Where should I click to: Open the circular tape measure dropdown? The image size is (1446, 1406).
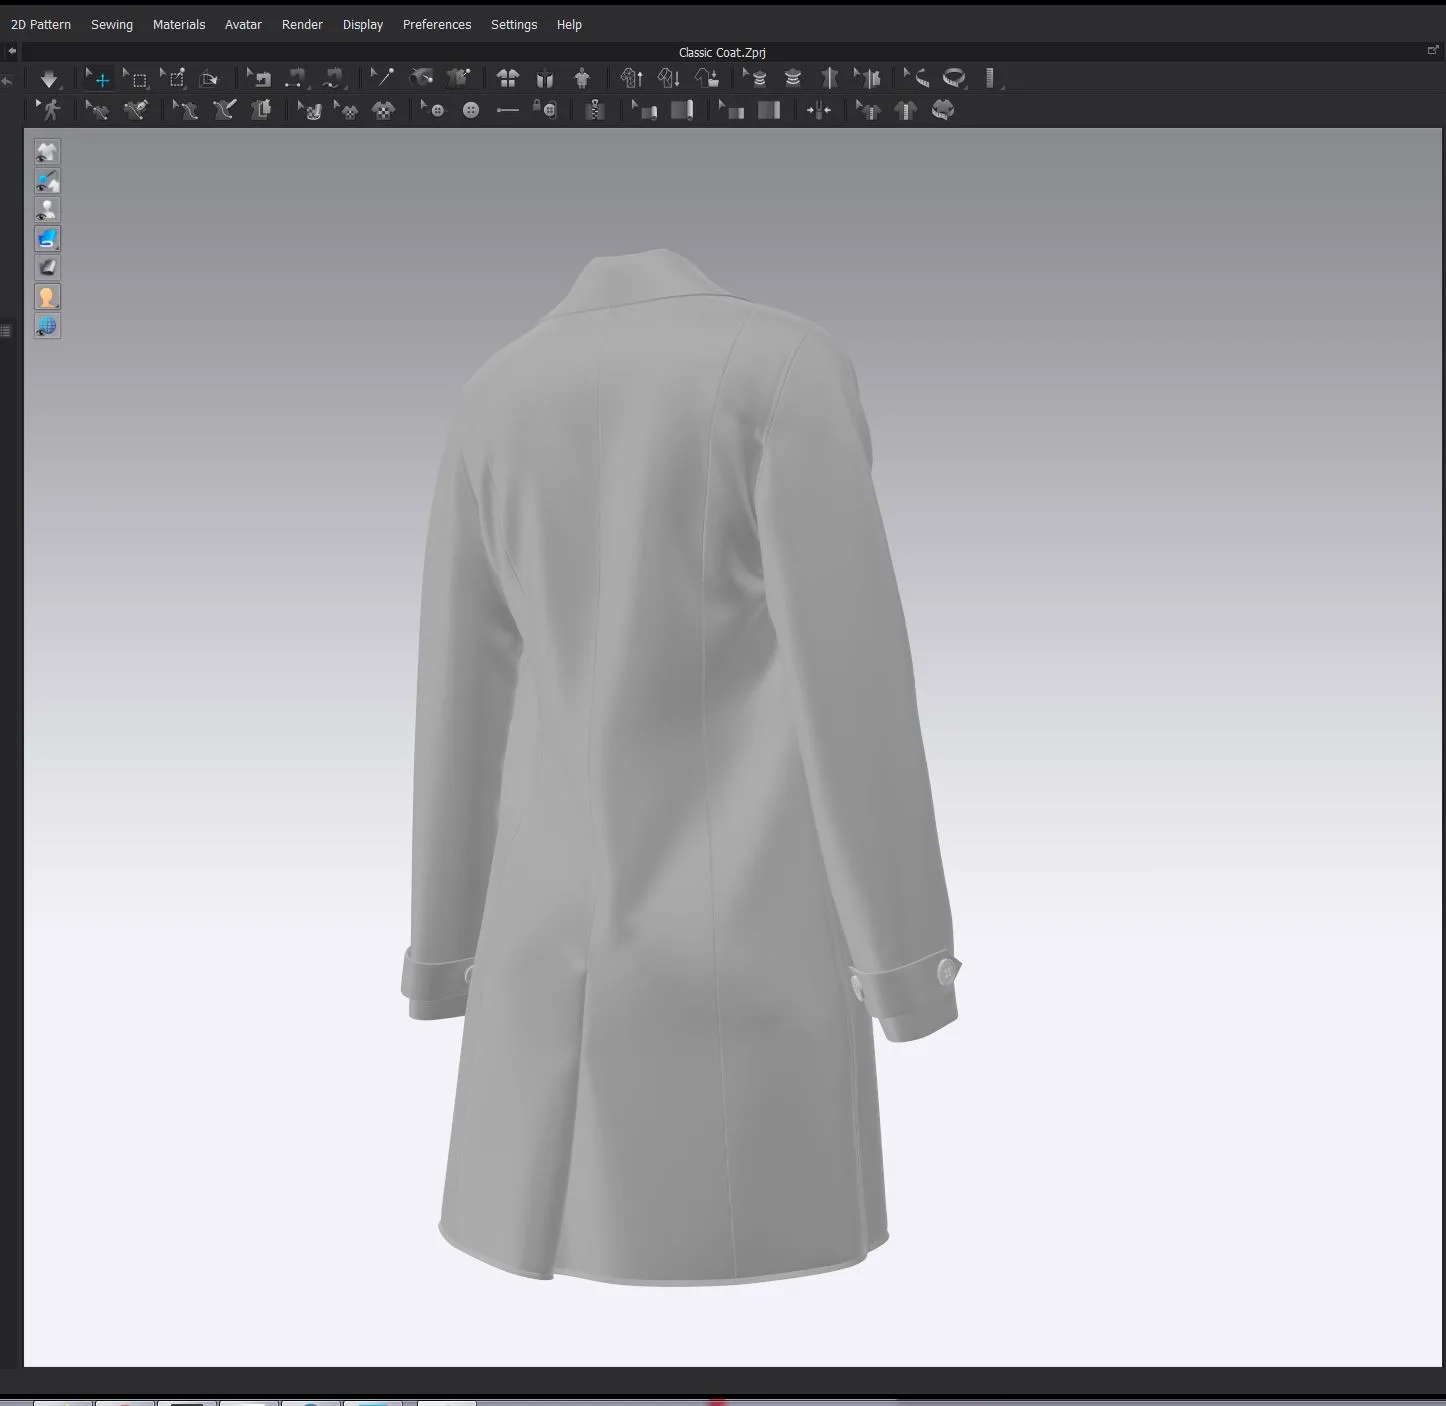click(x=955, y=79)
